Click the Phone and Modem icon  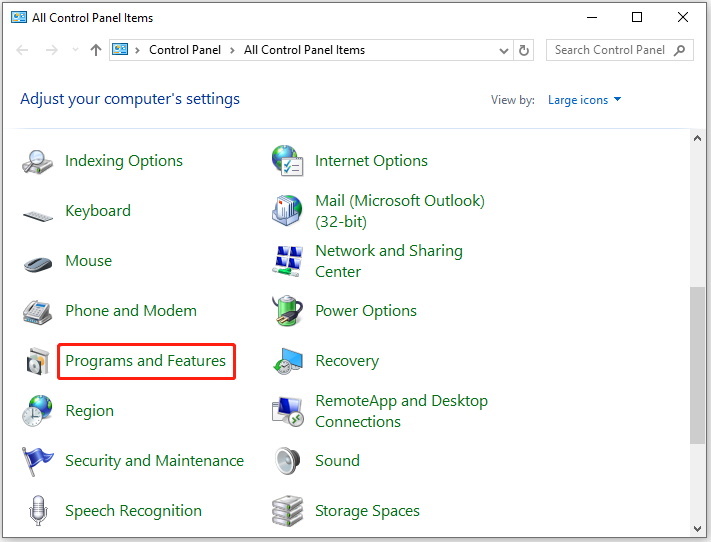38,311
